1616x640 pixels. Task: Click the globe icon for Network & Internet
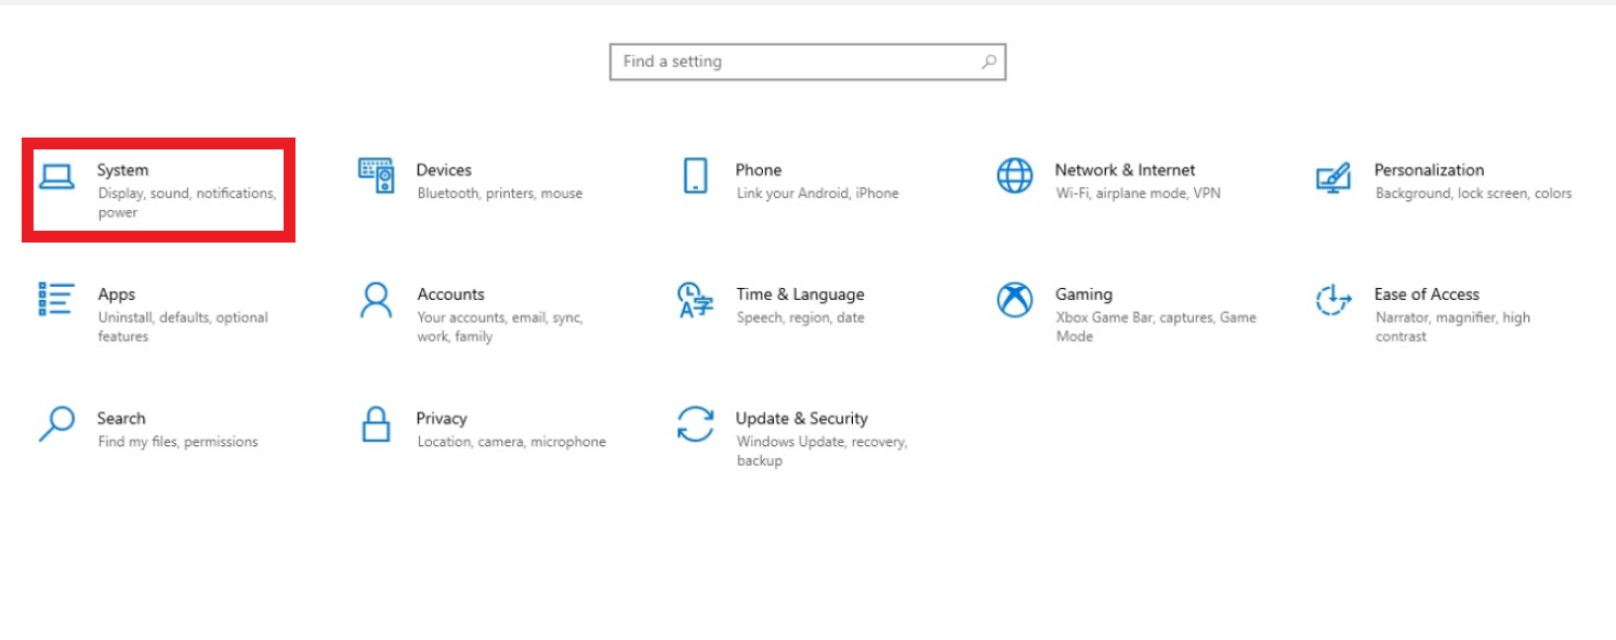click(x=1014, y=176)
